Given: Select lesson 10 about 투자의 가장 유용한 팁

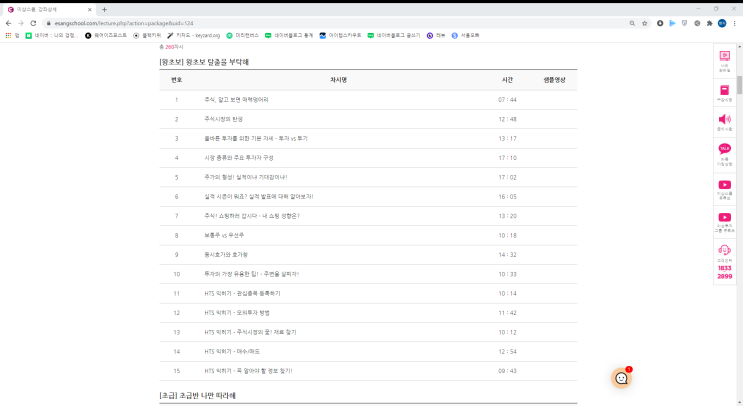Looking at the screenshot, I should tap(252, 274).
